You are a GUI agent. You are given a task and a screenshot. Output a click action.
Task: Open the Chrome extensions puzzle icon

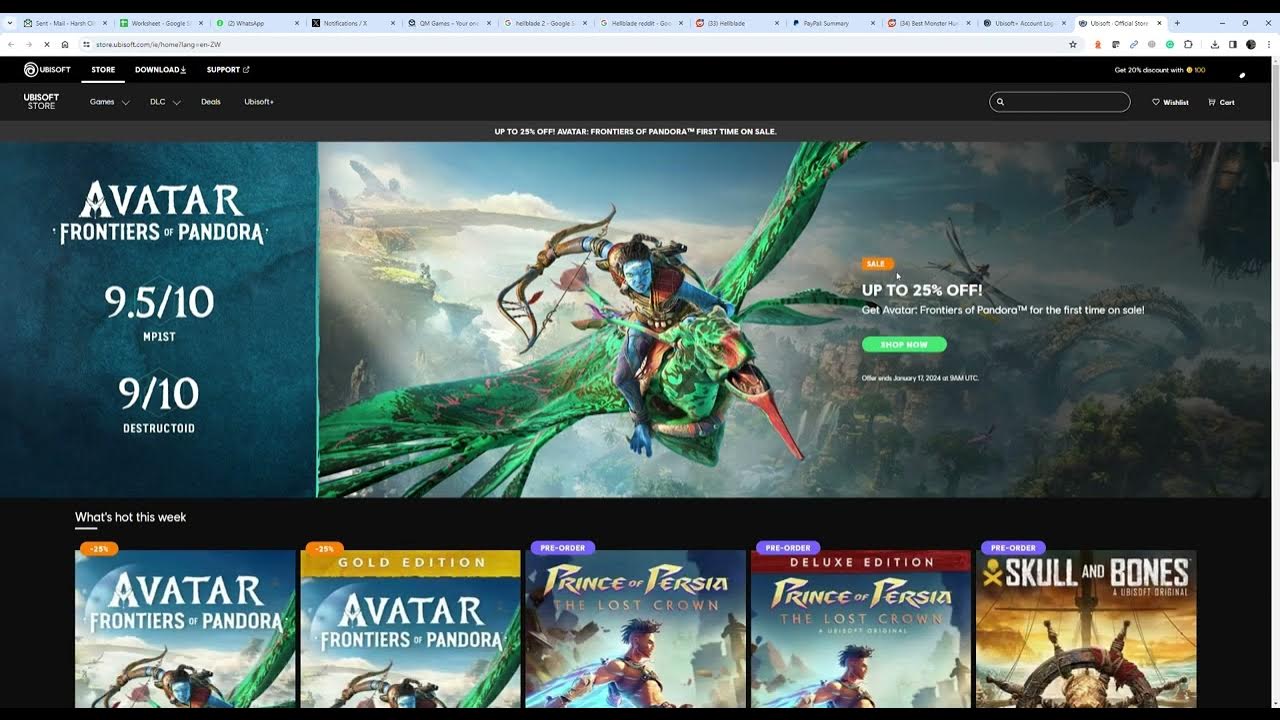click(1188, 44)
